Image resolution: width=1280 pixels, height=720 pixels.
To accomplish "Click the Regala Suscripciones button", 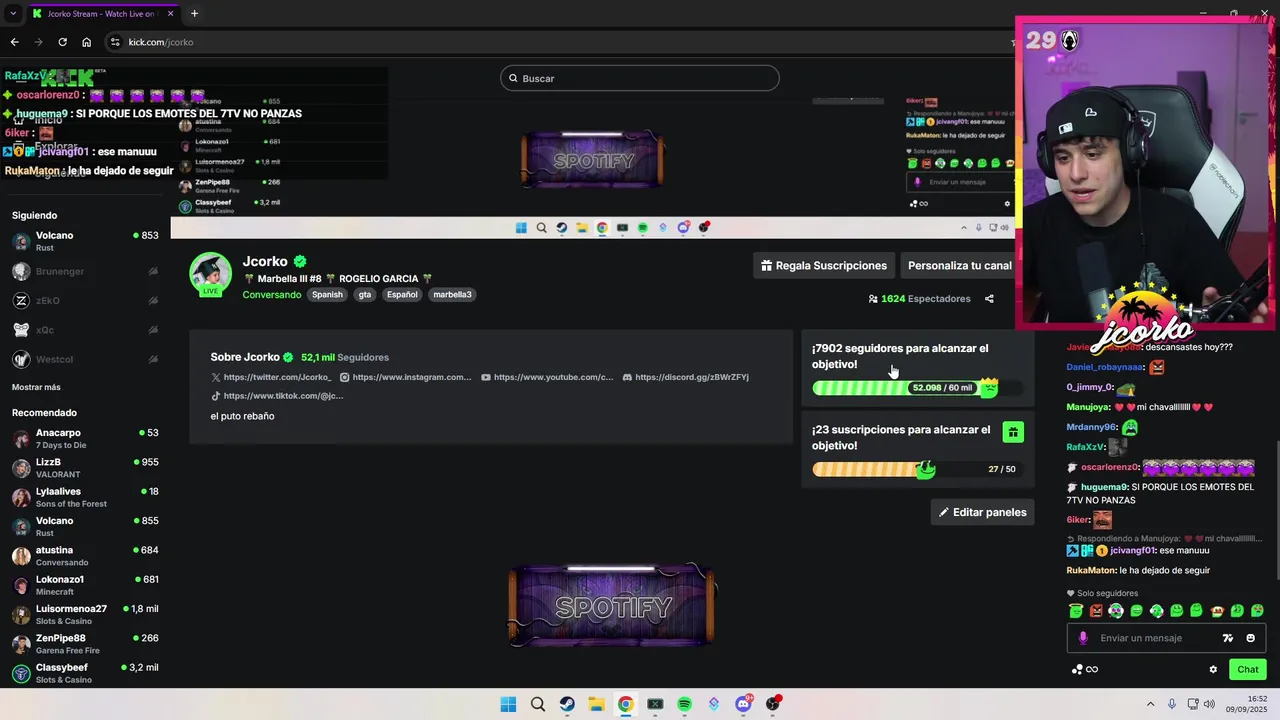I will pos(824,266).
